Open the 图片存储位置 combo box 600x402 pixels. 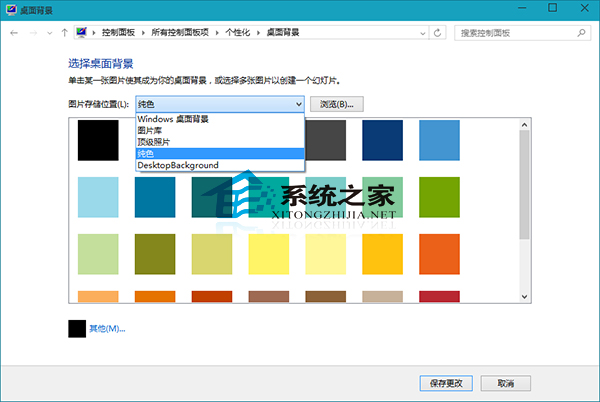pos(219,104)
